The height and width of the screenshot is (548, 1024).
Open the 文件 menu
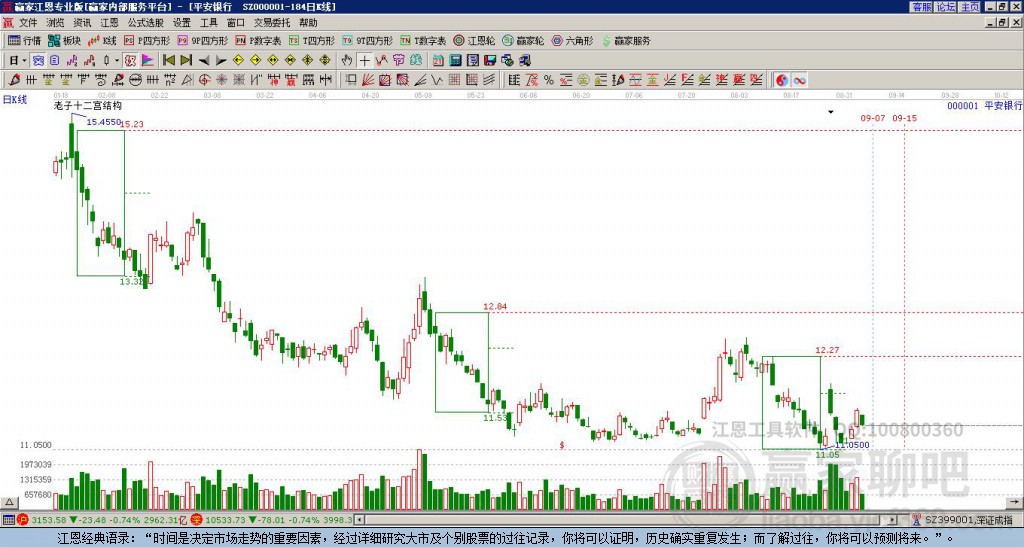click(28, 23)
